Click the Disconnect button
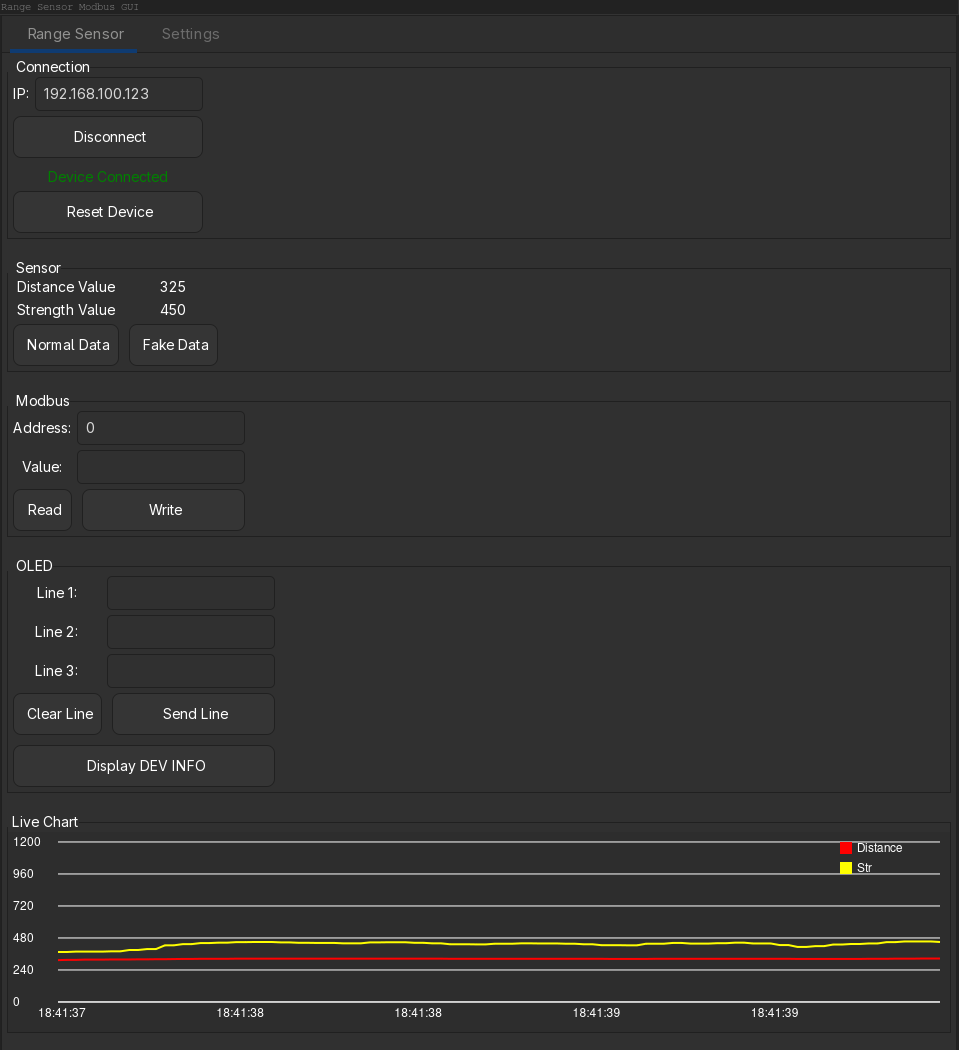This screenshot has height=1050, width=959. (x=108, y=137)
